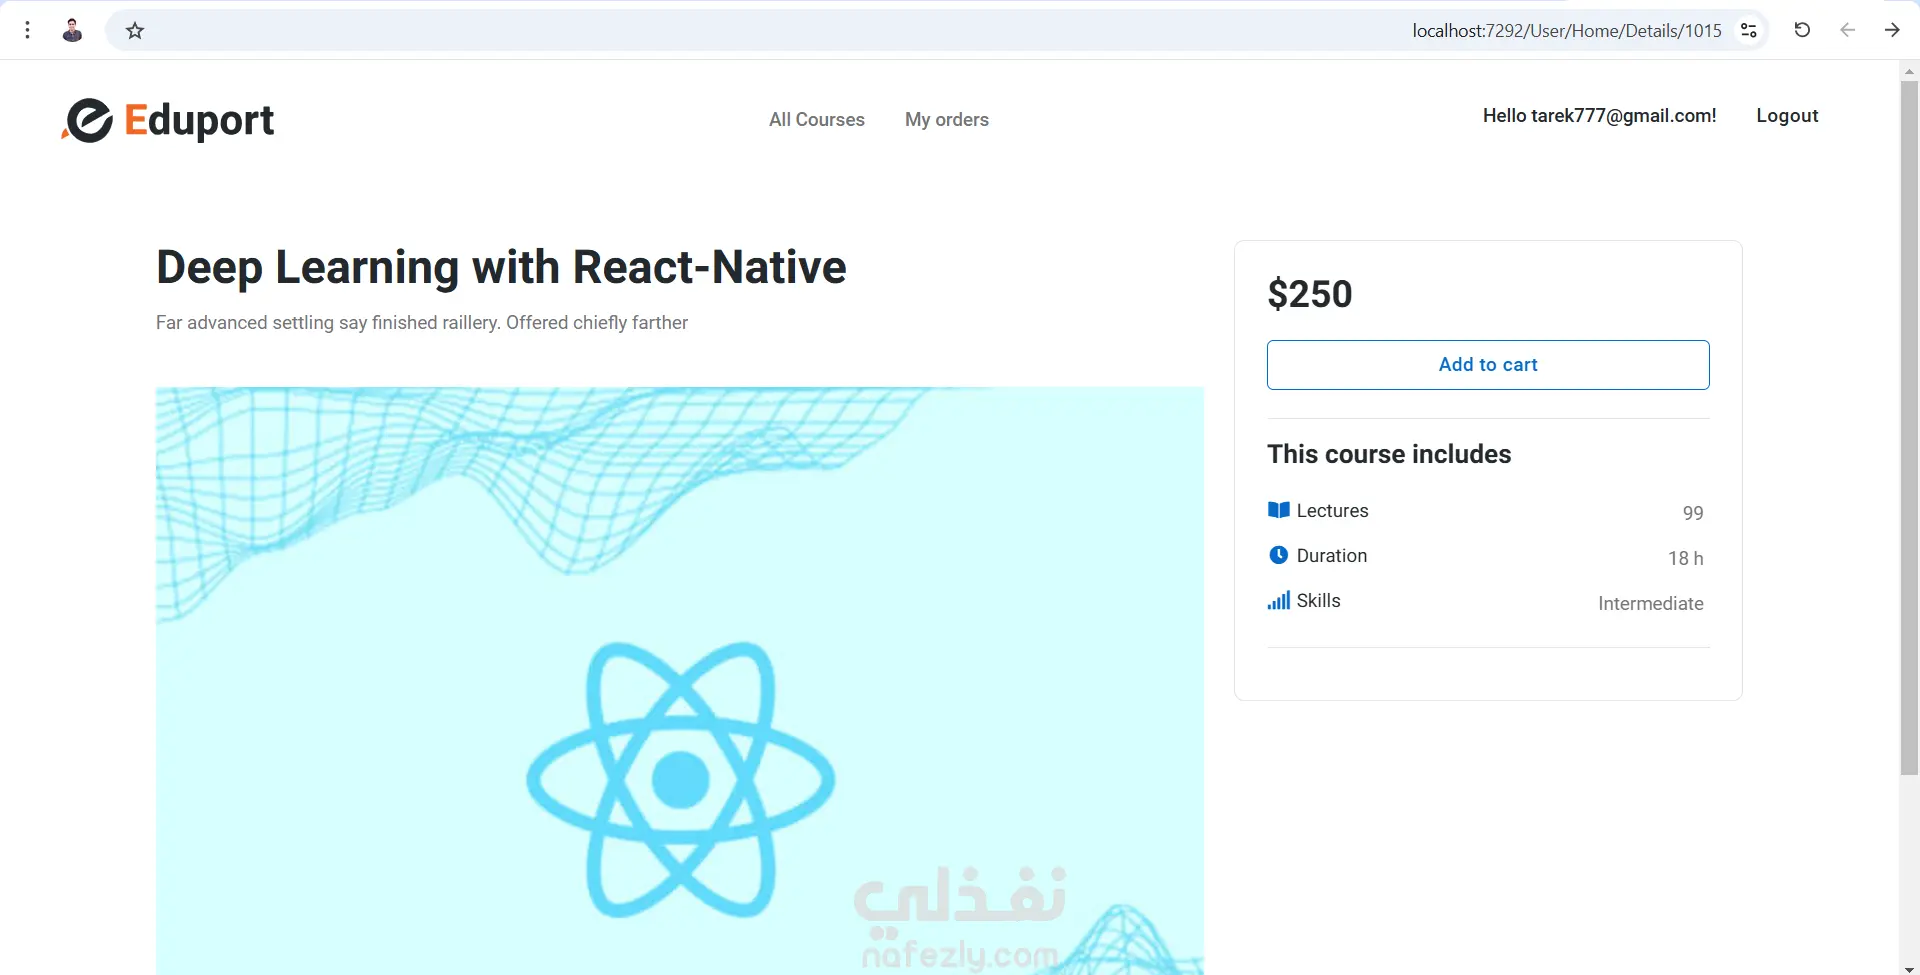The width and height of the screenshot is (1920, 975).
Task: Click the Lectures label
Action: click(x=1332, y=511)
